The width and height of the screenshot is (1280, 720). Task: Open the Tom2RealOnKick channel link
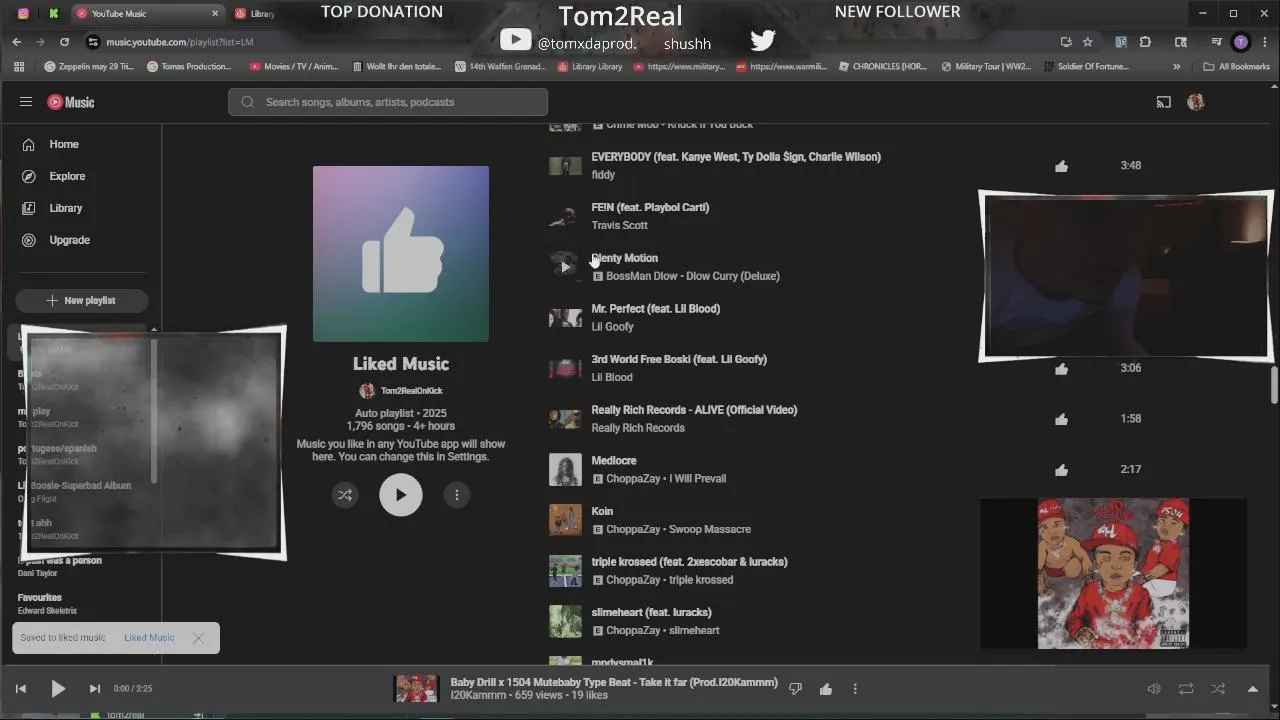411,391
